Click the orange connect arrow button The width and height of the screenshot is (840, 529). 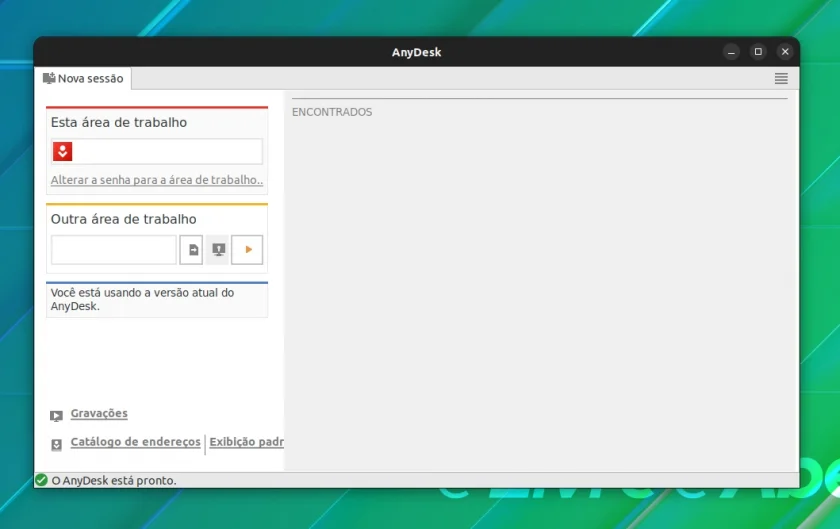click(247, 250)
